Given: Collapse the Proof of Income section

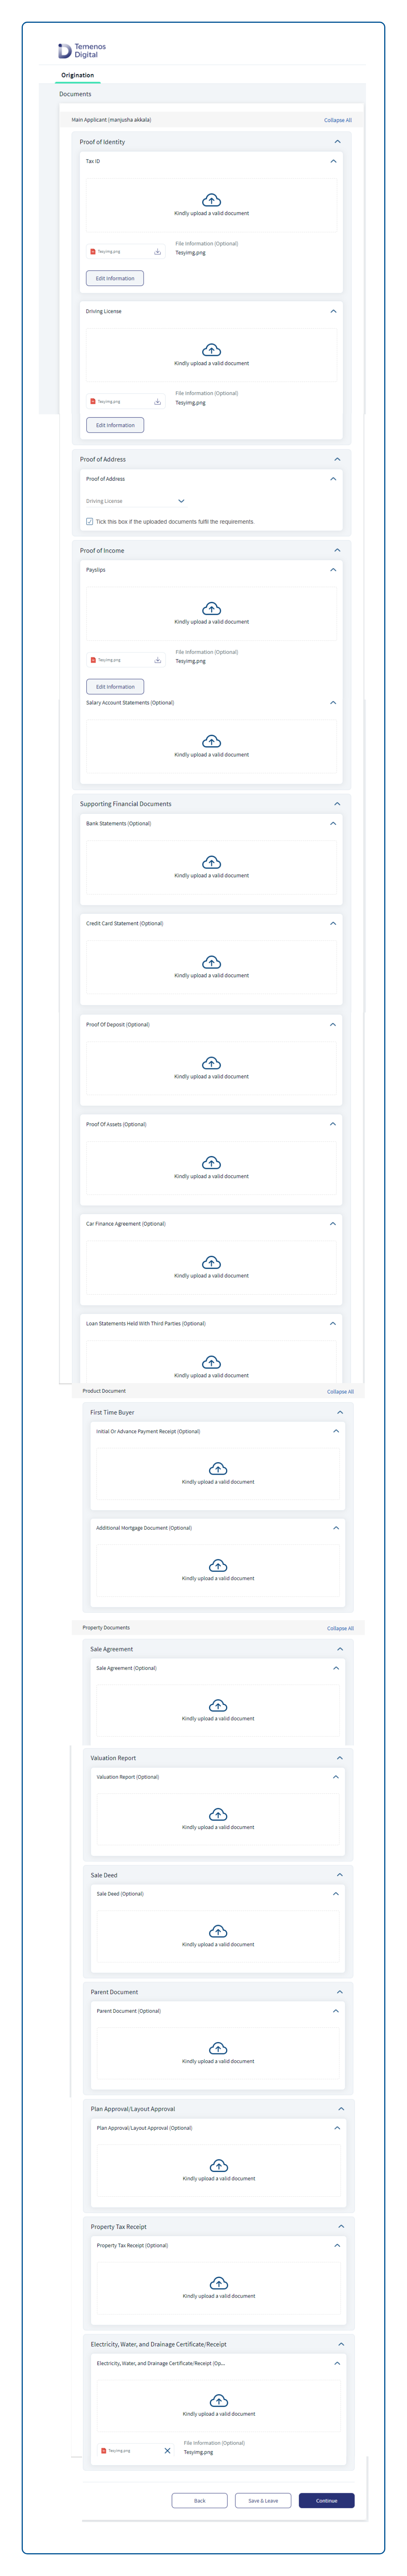Looking at the screenshot, I should [x=337, y=550].
